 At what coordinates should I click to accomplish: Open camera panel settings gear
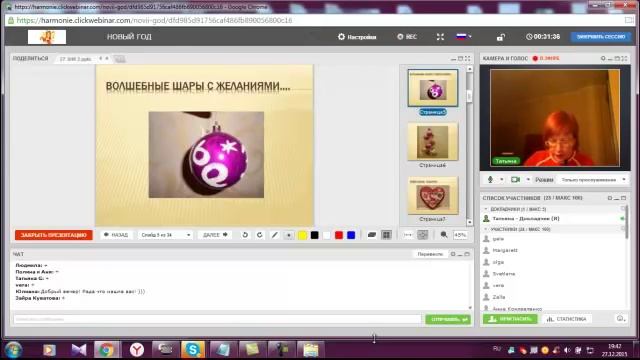pyautogui.click(x=603, y=59)
